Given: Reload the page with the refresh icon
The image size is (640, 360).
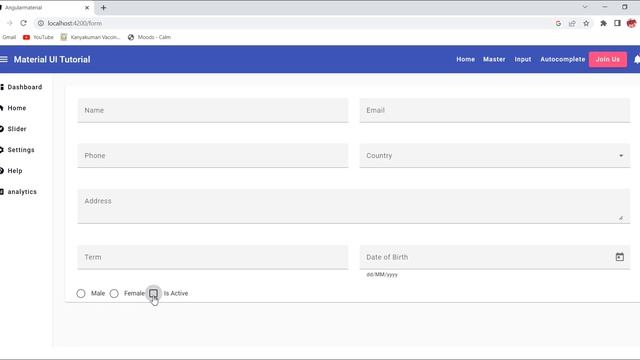Looking at the screenshot, I should pos(23,23).
